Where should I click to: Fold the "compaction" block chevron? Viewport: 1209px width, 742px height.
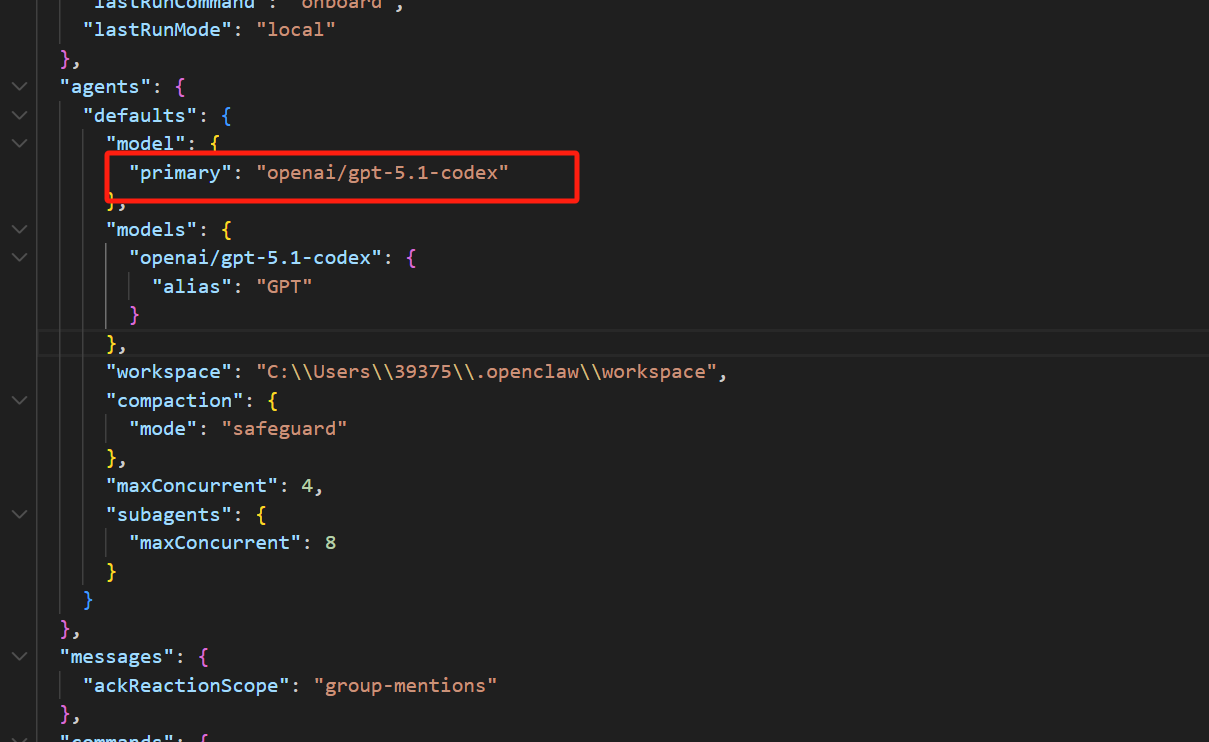pyautogui.click(x=20, y=400)
